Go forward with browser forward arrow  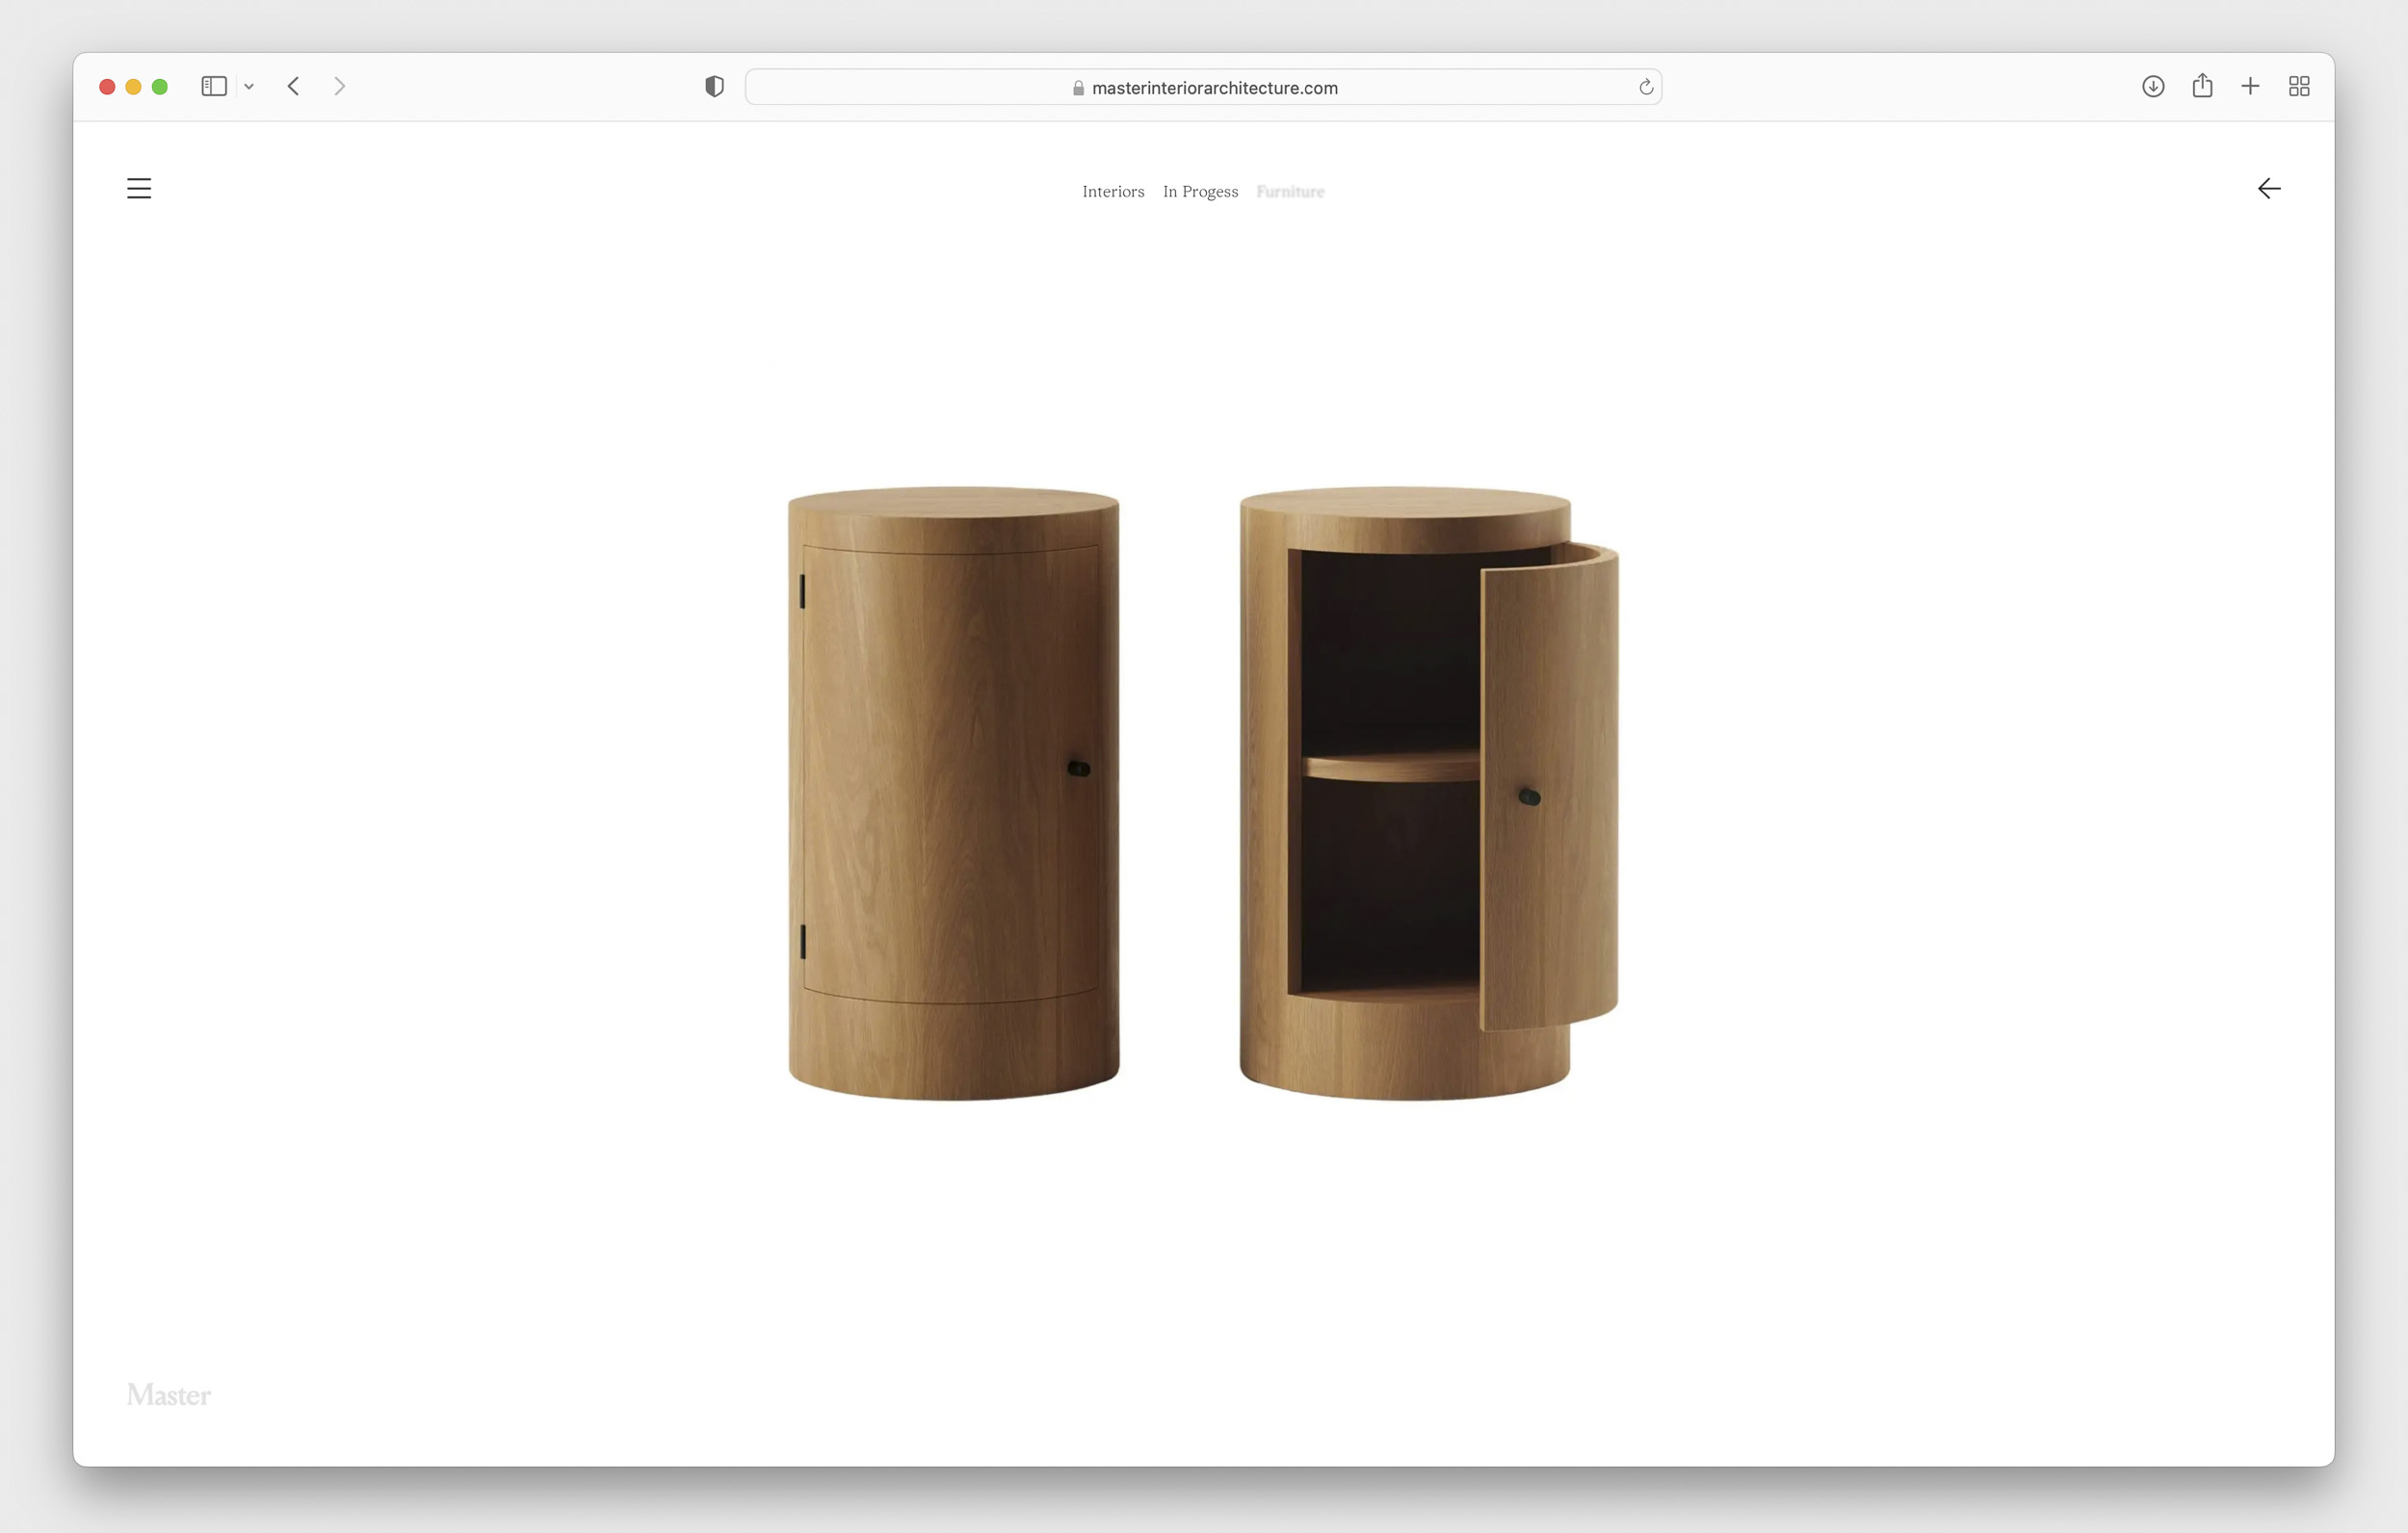click(340, 87)
